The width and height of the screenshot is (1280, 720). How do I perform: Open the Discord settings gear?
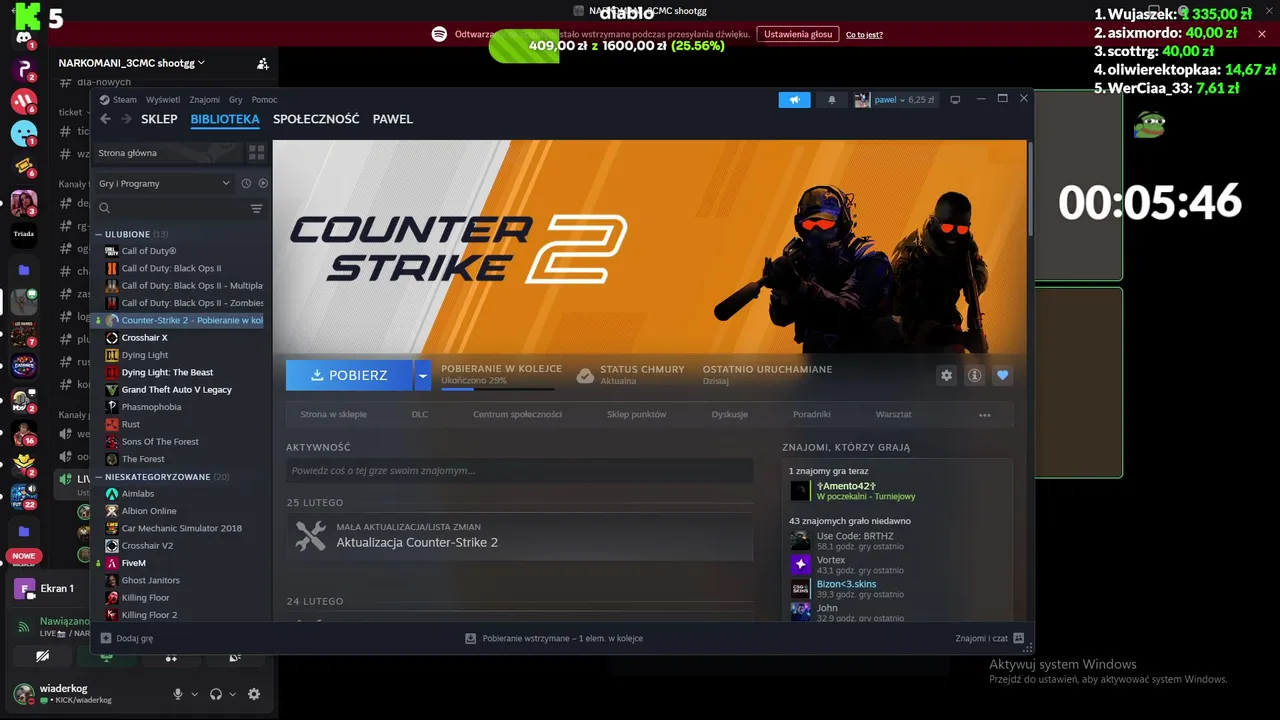(x=254, y=694)
